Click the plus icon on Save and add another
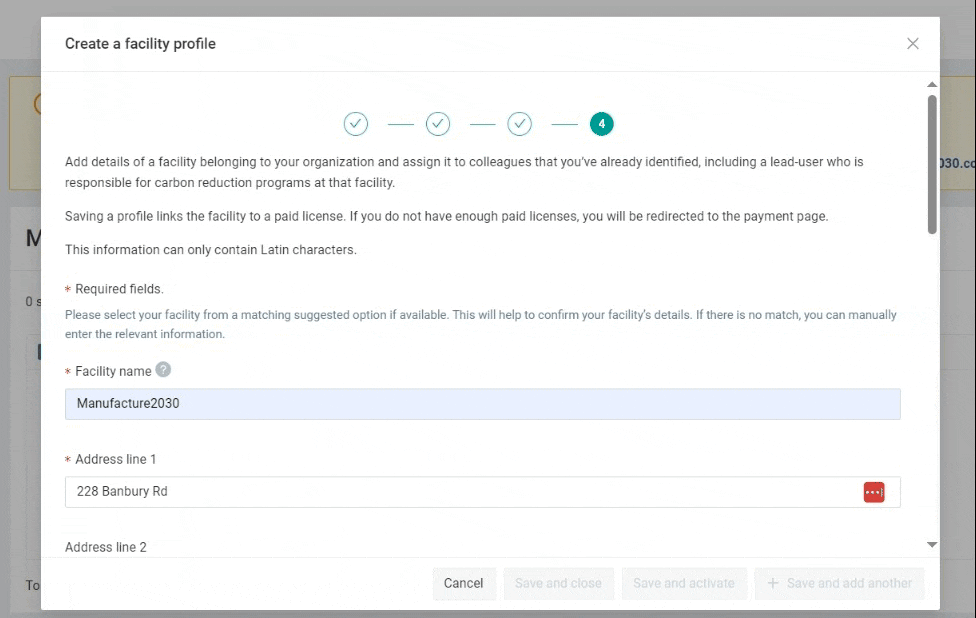976x618 pixels. (772, 583)
